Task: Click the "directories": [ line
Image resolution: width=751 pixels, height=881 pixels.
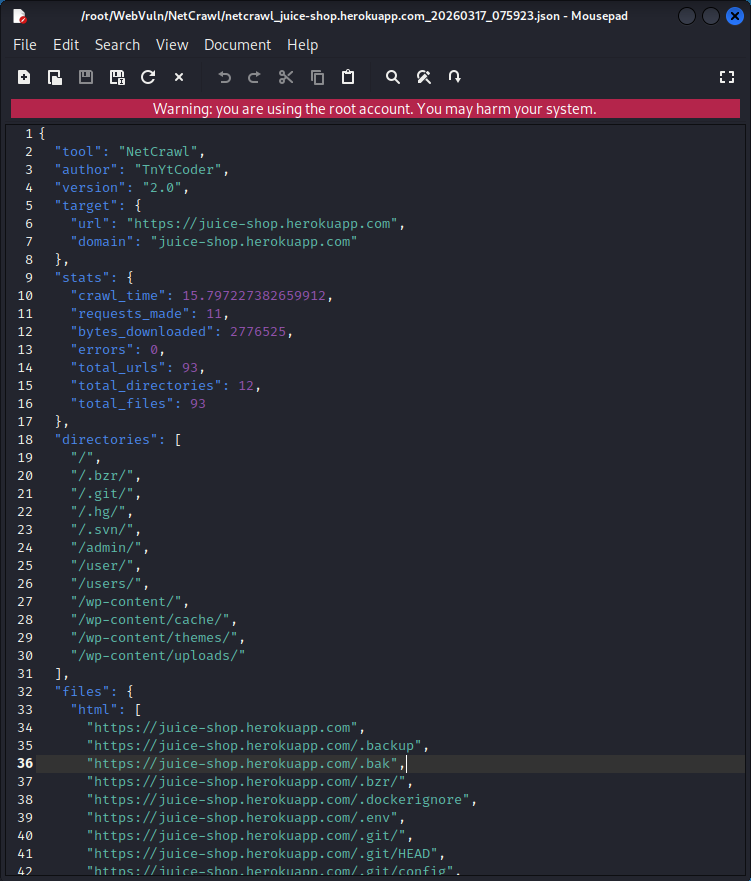Action: 117,439
